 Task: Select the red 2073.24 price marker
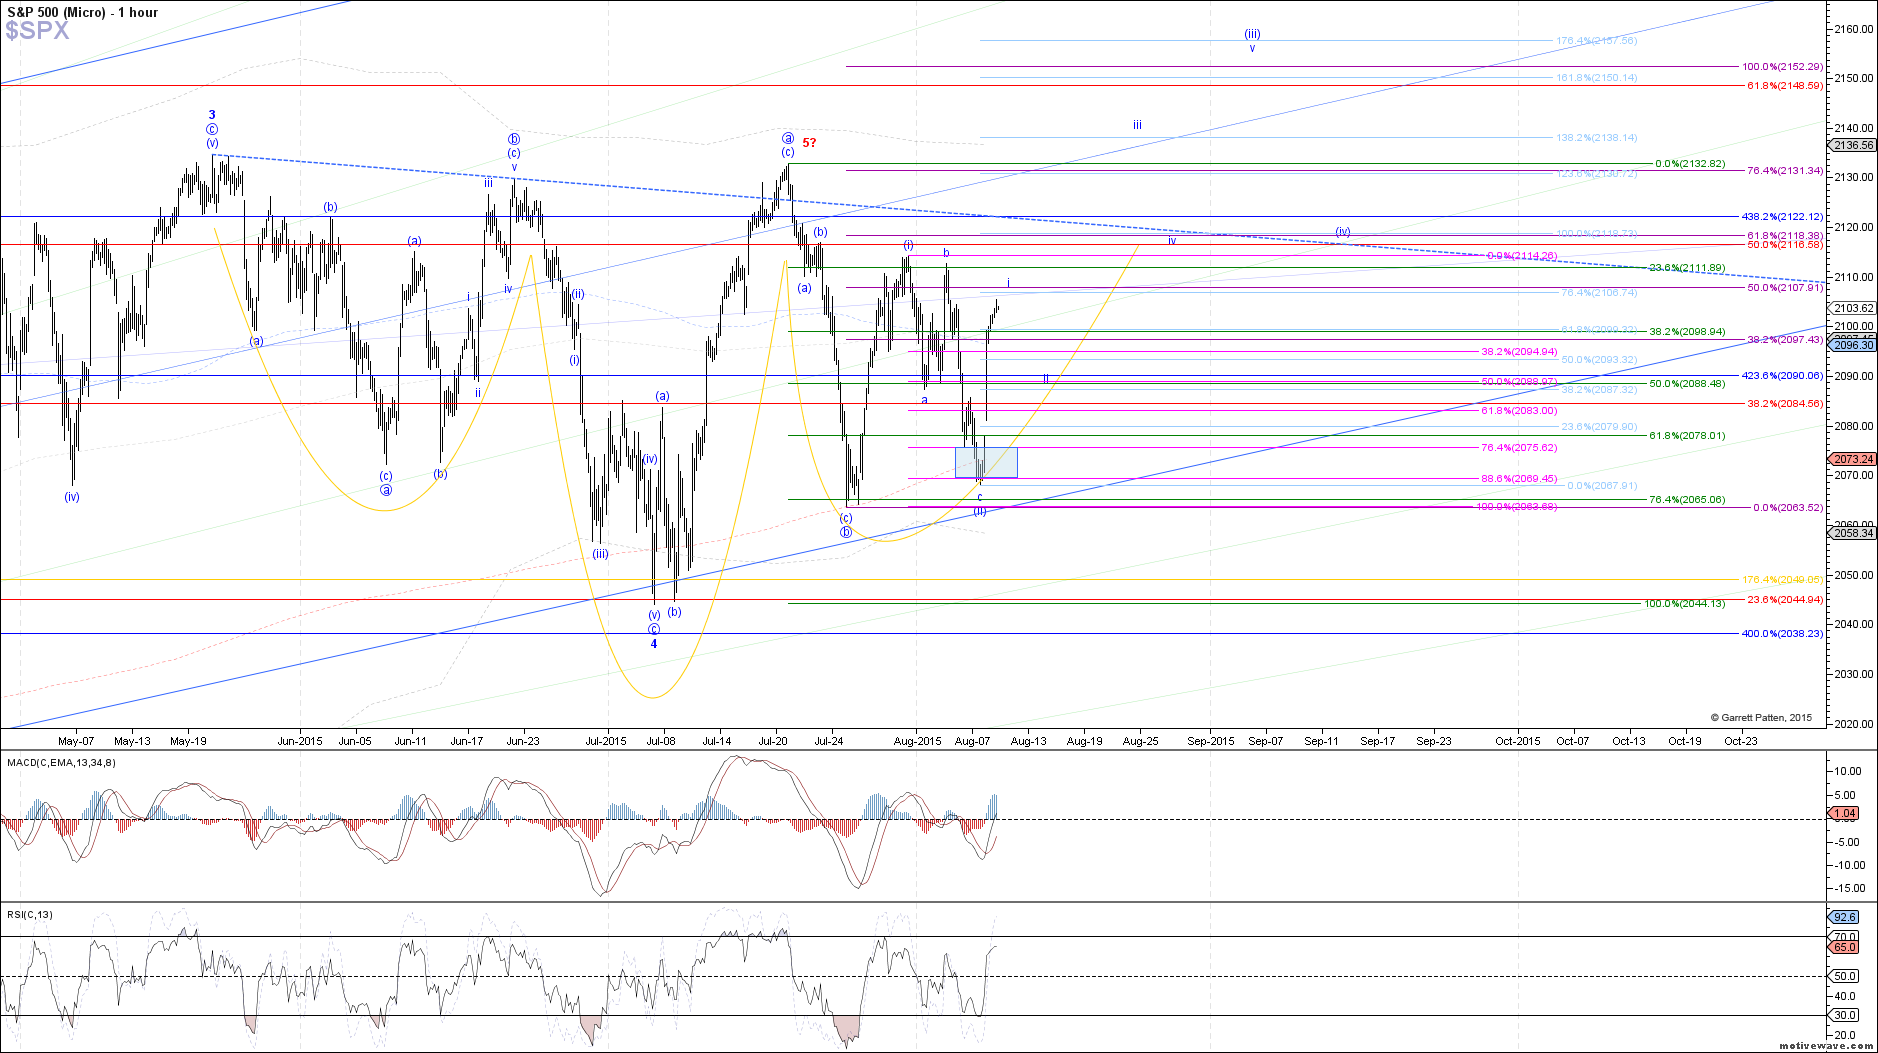(1853, 459)
